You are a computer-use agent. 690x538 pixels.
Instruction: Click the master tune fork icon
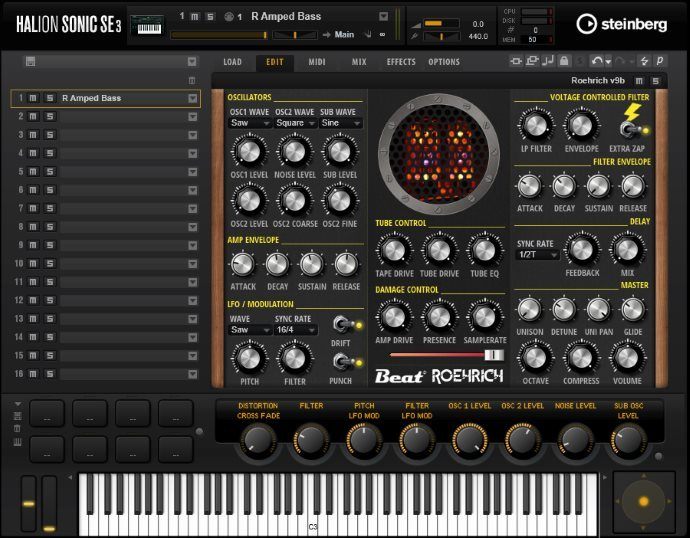pyautogui.click(x=414, y=37)
